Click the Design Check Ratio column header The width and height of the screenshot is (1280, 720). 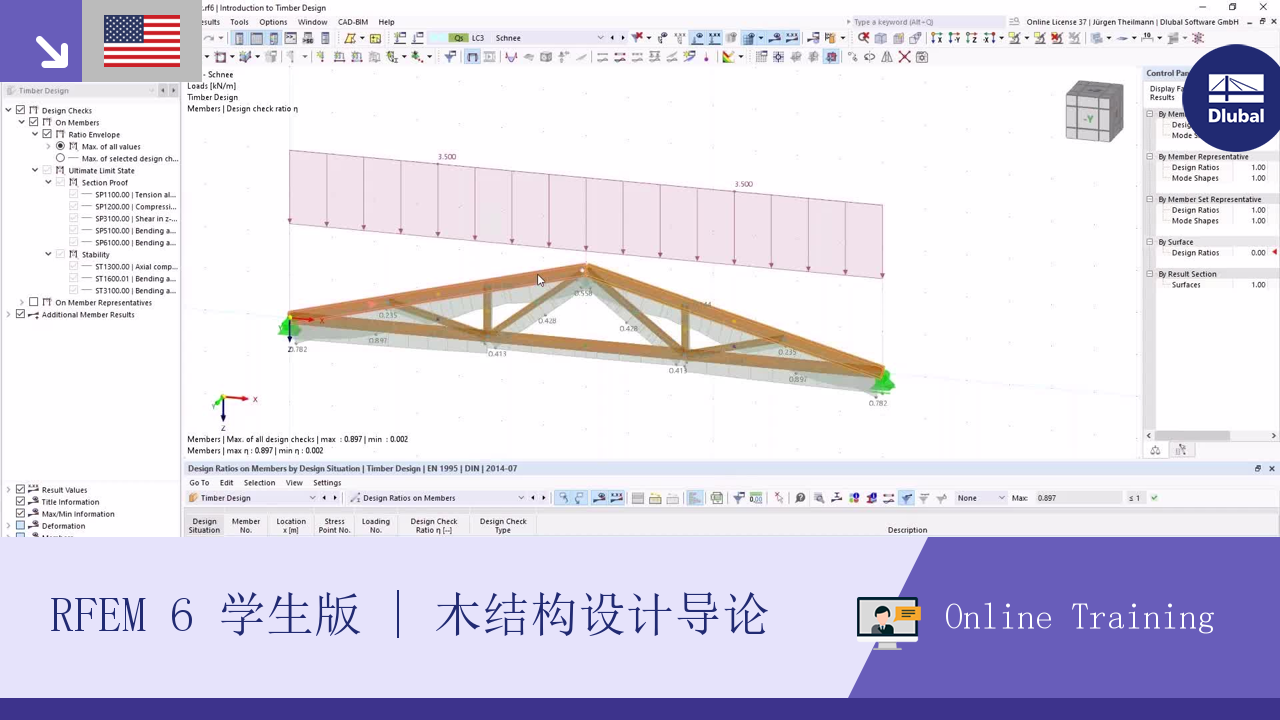[x=434, y=525]
